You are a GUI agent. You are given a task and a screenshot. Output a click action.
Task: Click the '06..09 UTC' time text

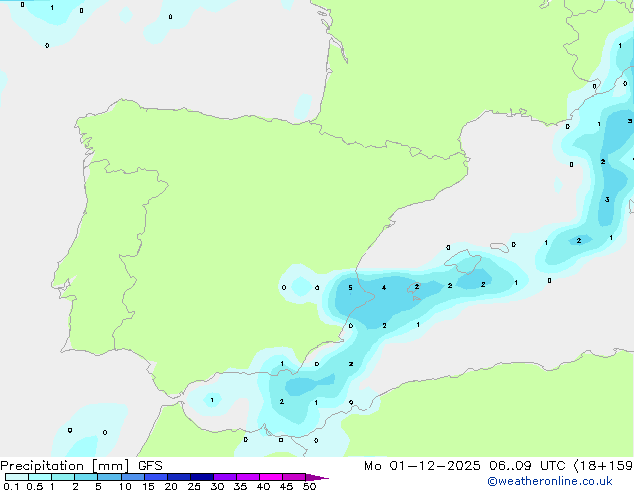pyautogui.click(x=527, y=466)
